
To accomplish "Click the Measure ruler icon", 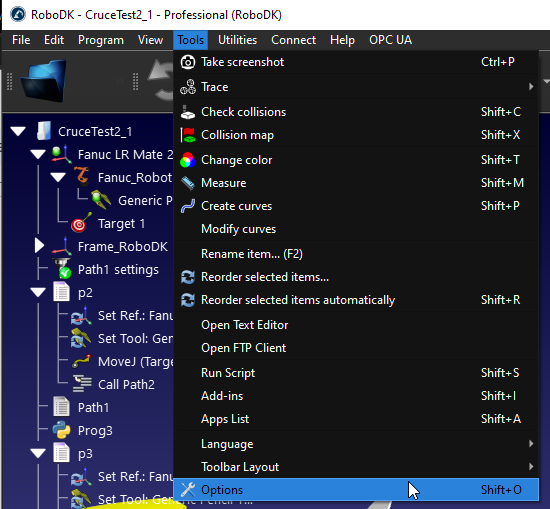I will [x=188, y=183].
